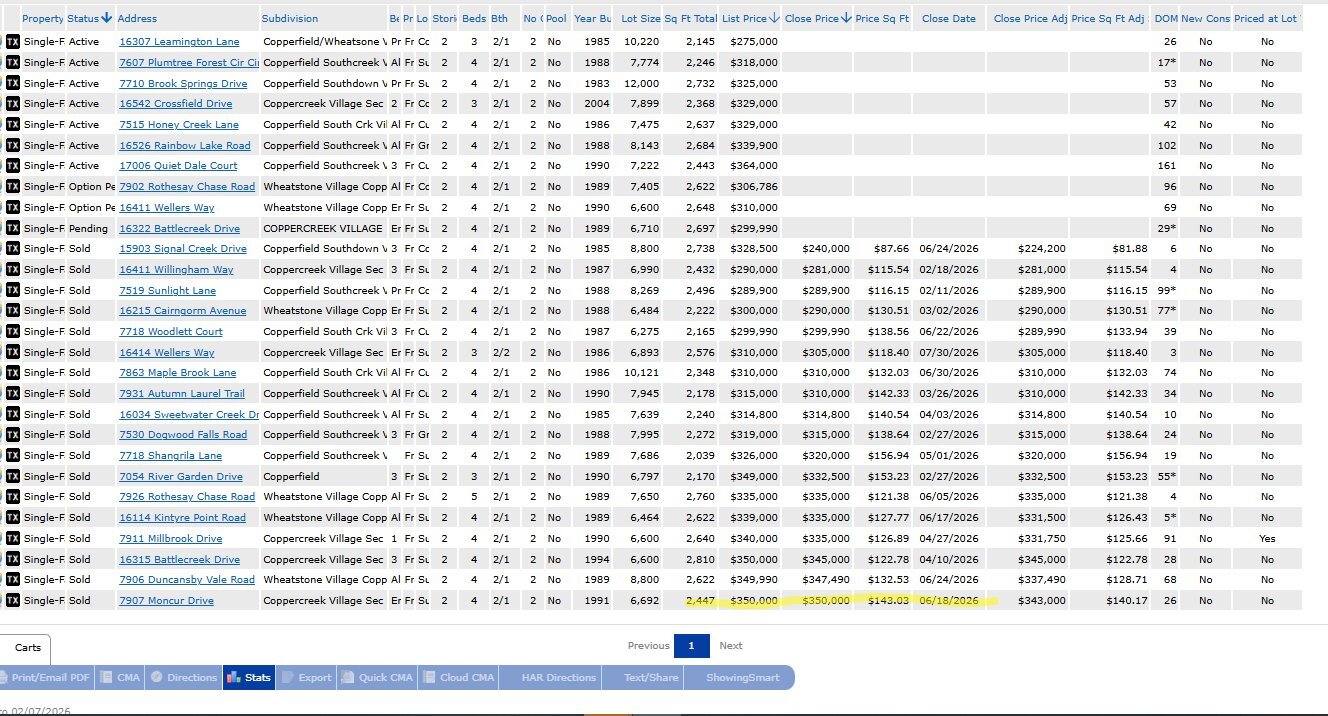
Task: Sort by the New Cons column header
Action: pos(1205,18)
